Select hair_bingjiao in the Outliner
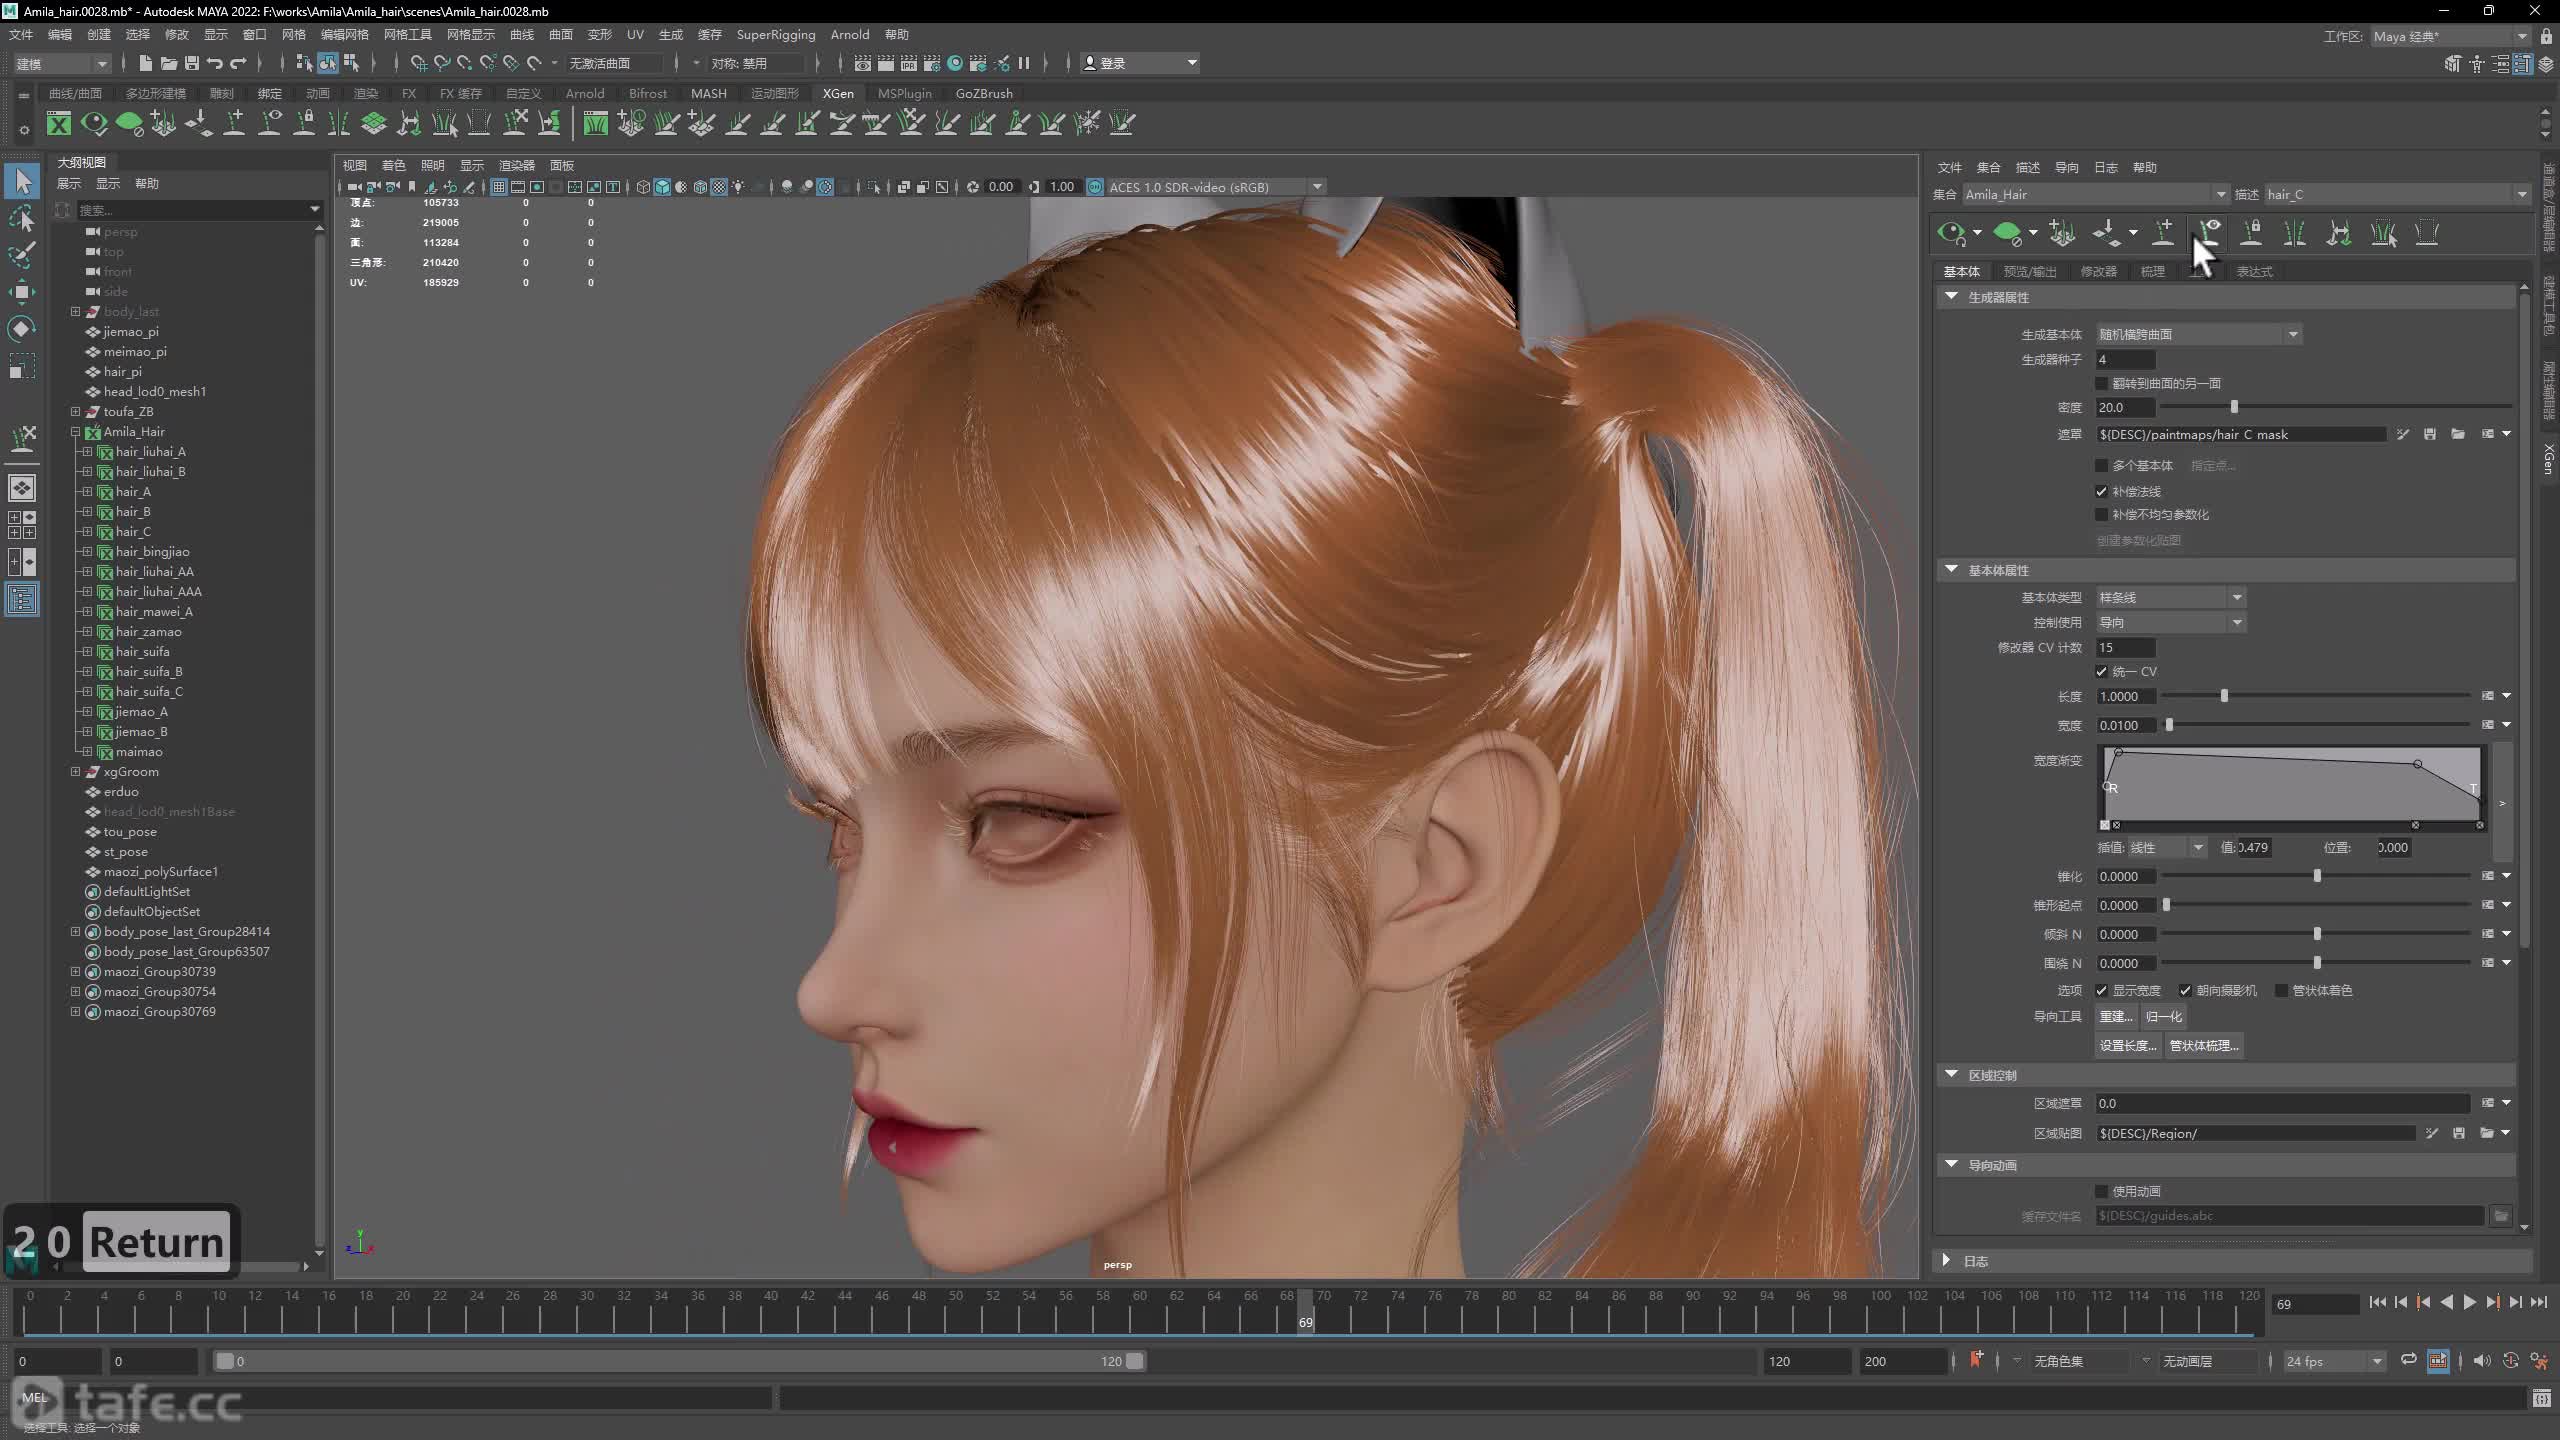 click(152, 552)
